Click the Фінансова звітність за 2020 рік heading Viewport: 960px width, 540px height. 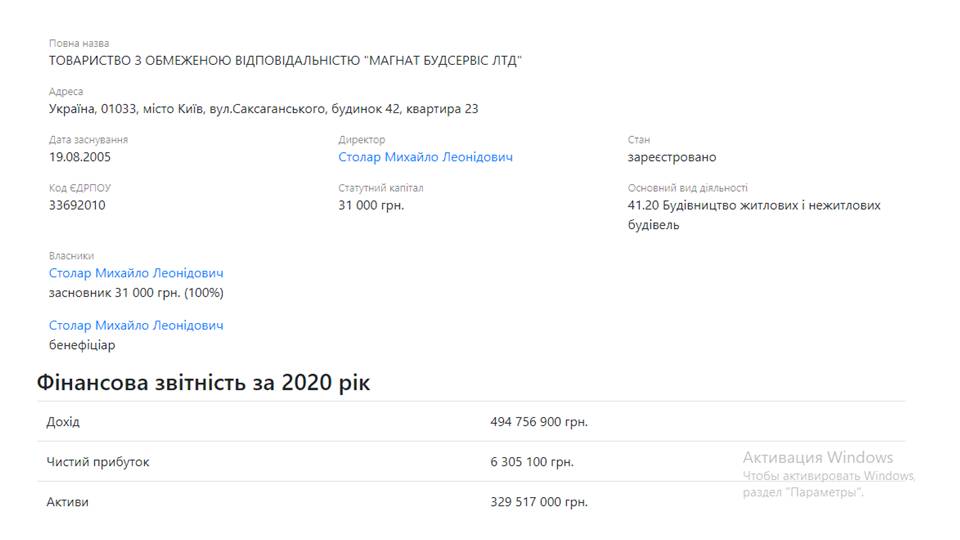(x=203, y=383)
